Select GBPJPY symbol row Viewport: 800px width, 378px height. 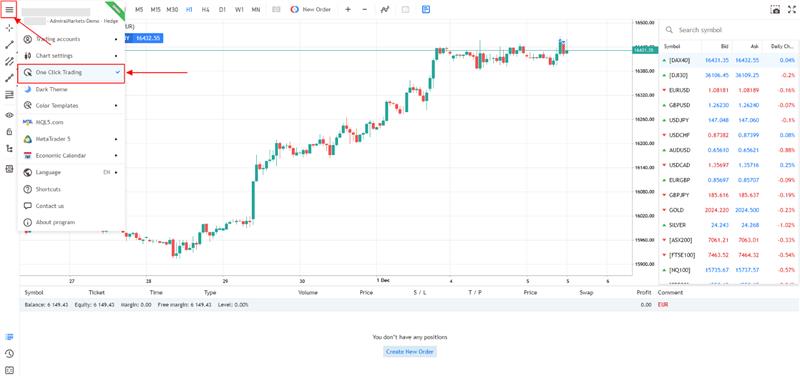click(730, 195)
